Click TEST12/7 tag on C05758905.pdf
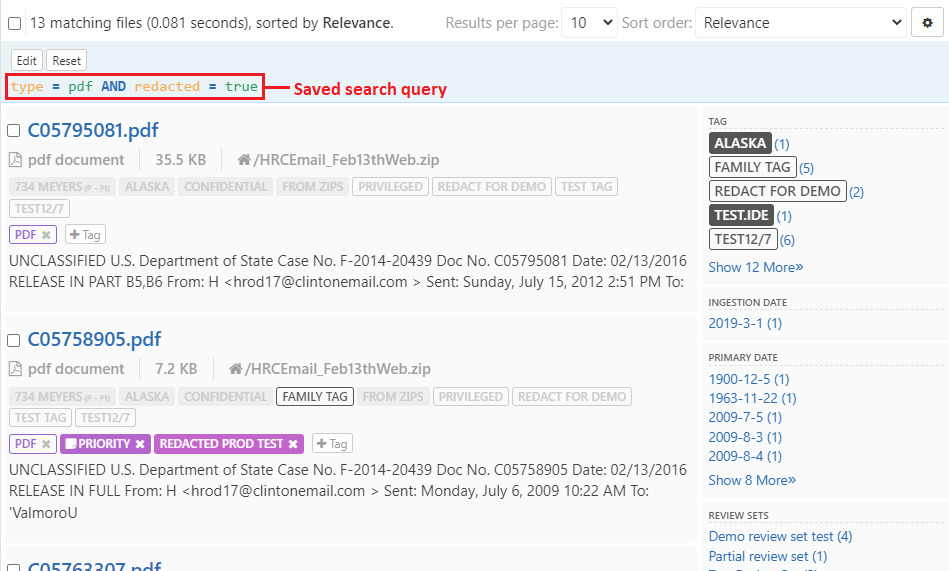Viewport: 949px width, 571px height. (x=105, y=418)
